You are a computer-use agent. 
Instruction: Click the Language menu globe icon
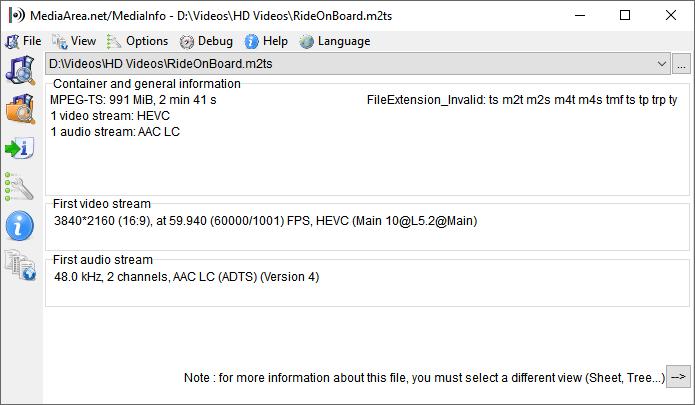[x=306, y=42]
